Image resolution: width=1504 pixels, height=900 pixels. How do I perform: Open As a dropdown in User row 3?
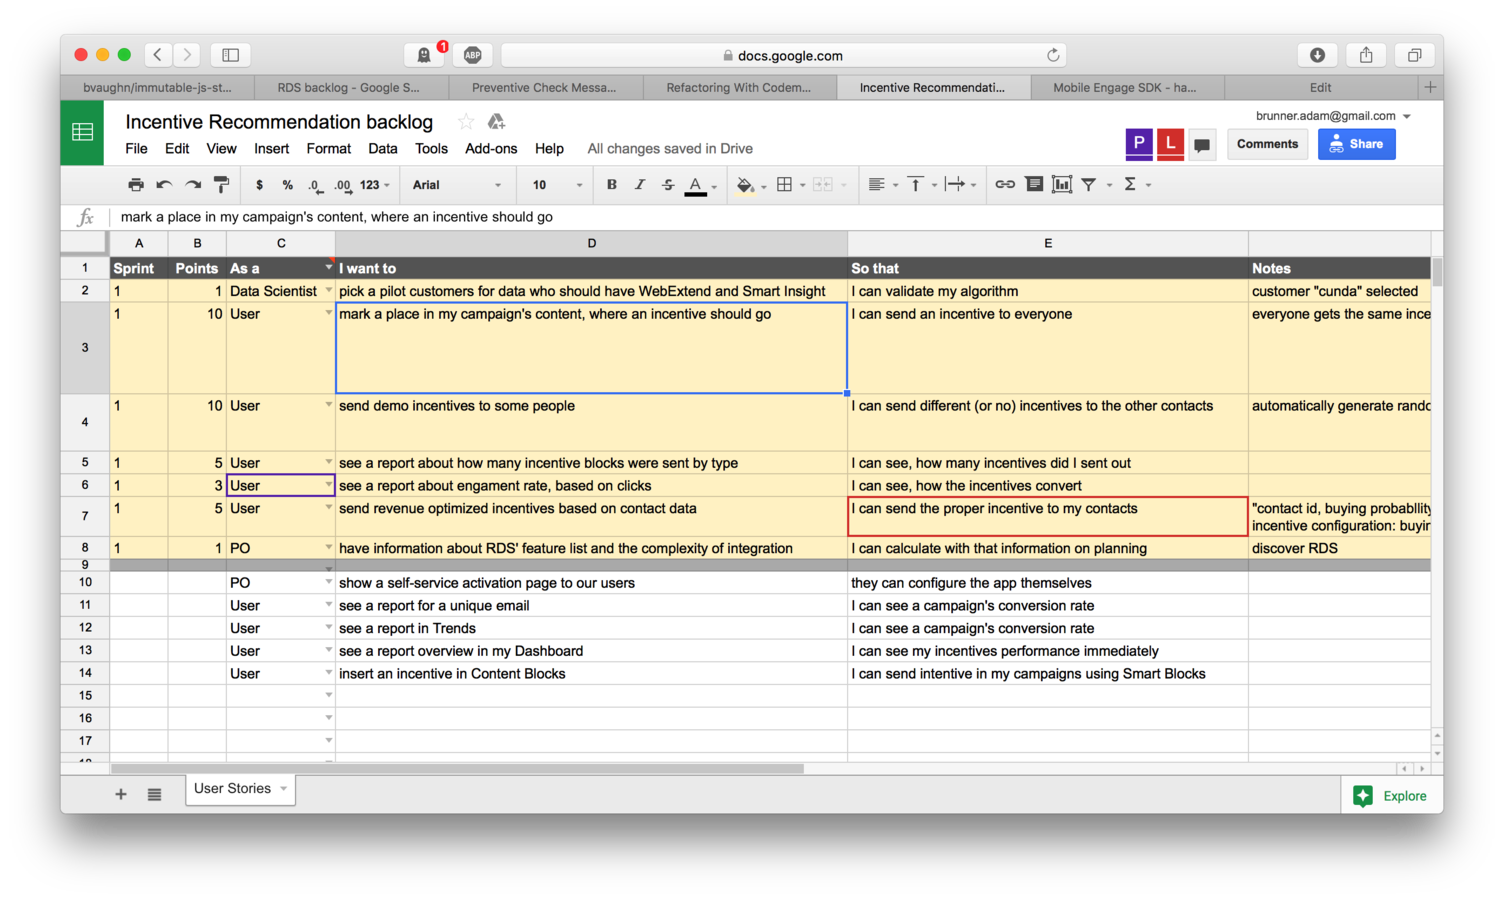(x=328, y=314)
